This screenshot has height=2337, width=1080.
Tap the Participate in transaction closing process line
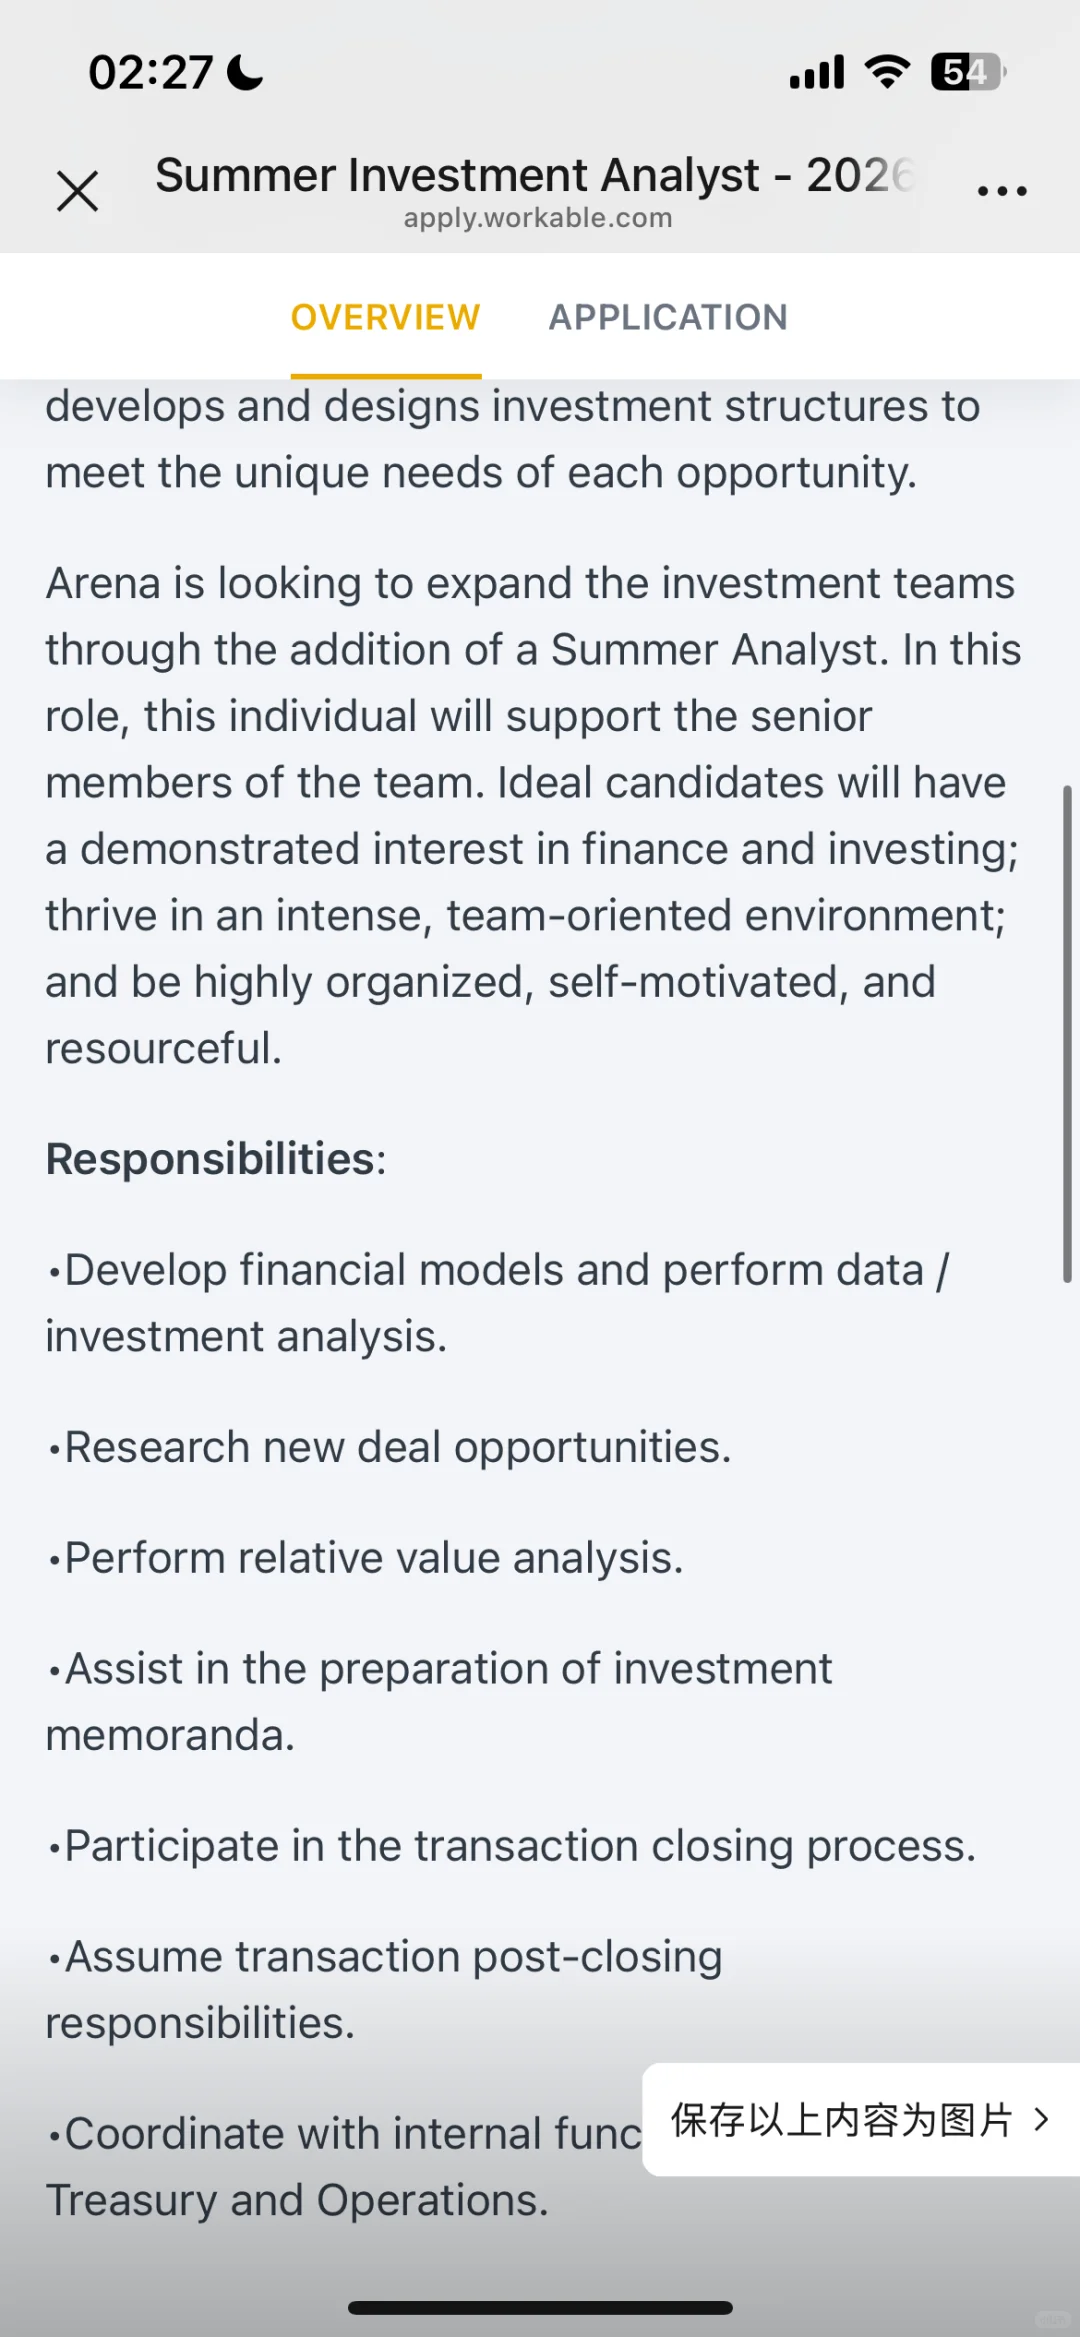click(512, 1846)
